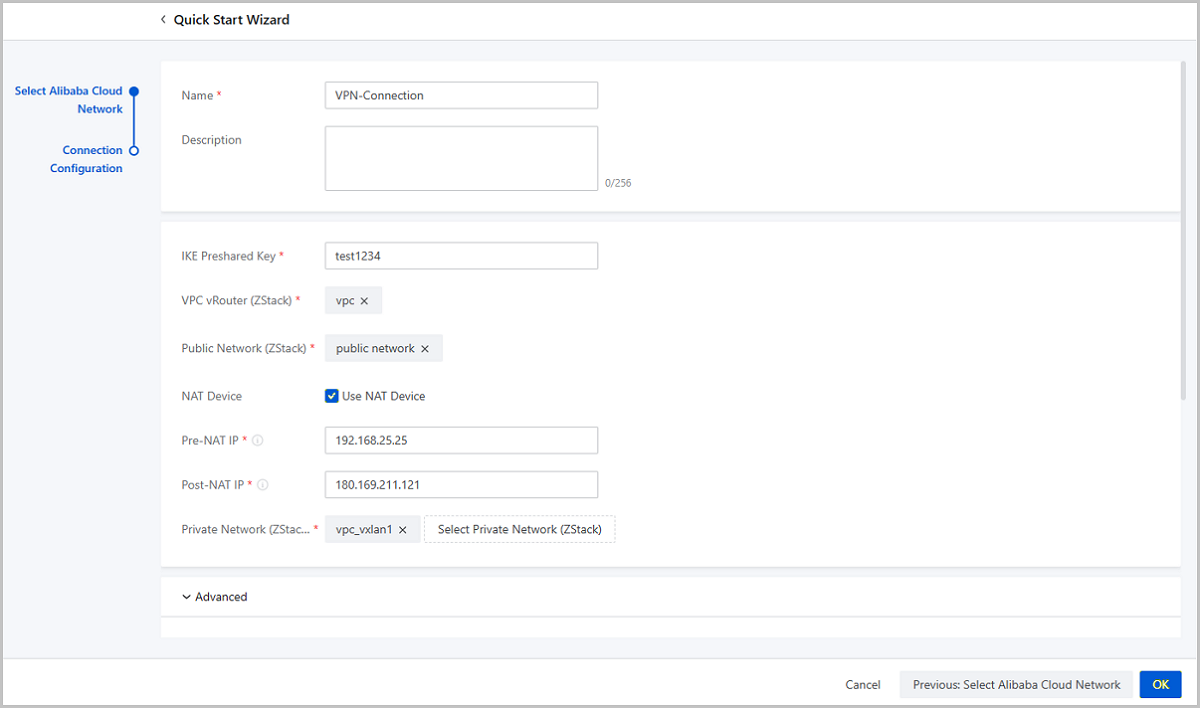Go to Select Alibaba Cloud Network step label
This screenshot has height=708, width=1200.
click(x=69, y=100)
